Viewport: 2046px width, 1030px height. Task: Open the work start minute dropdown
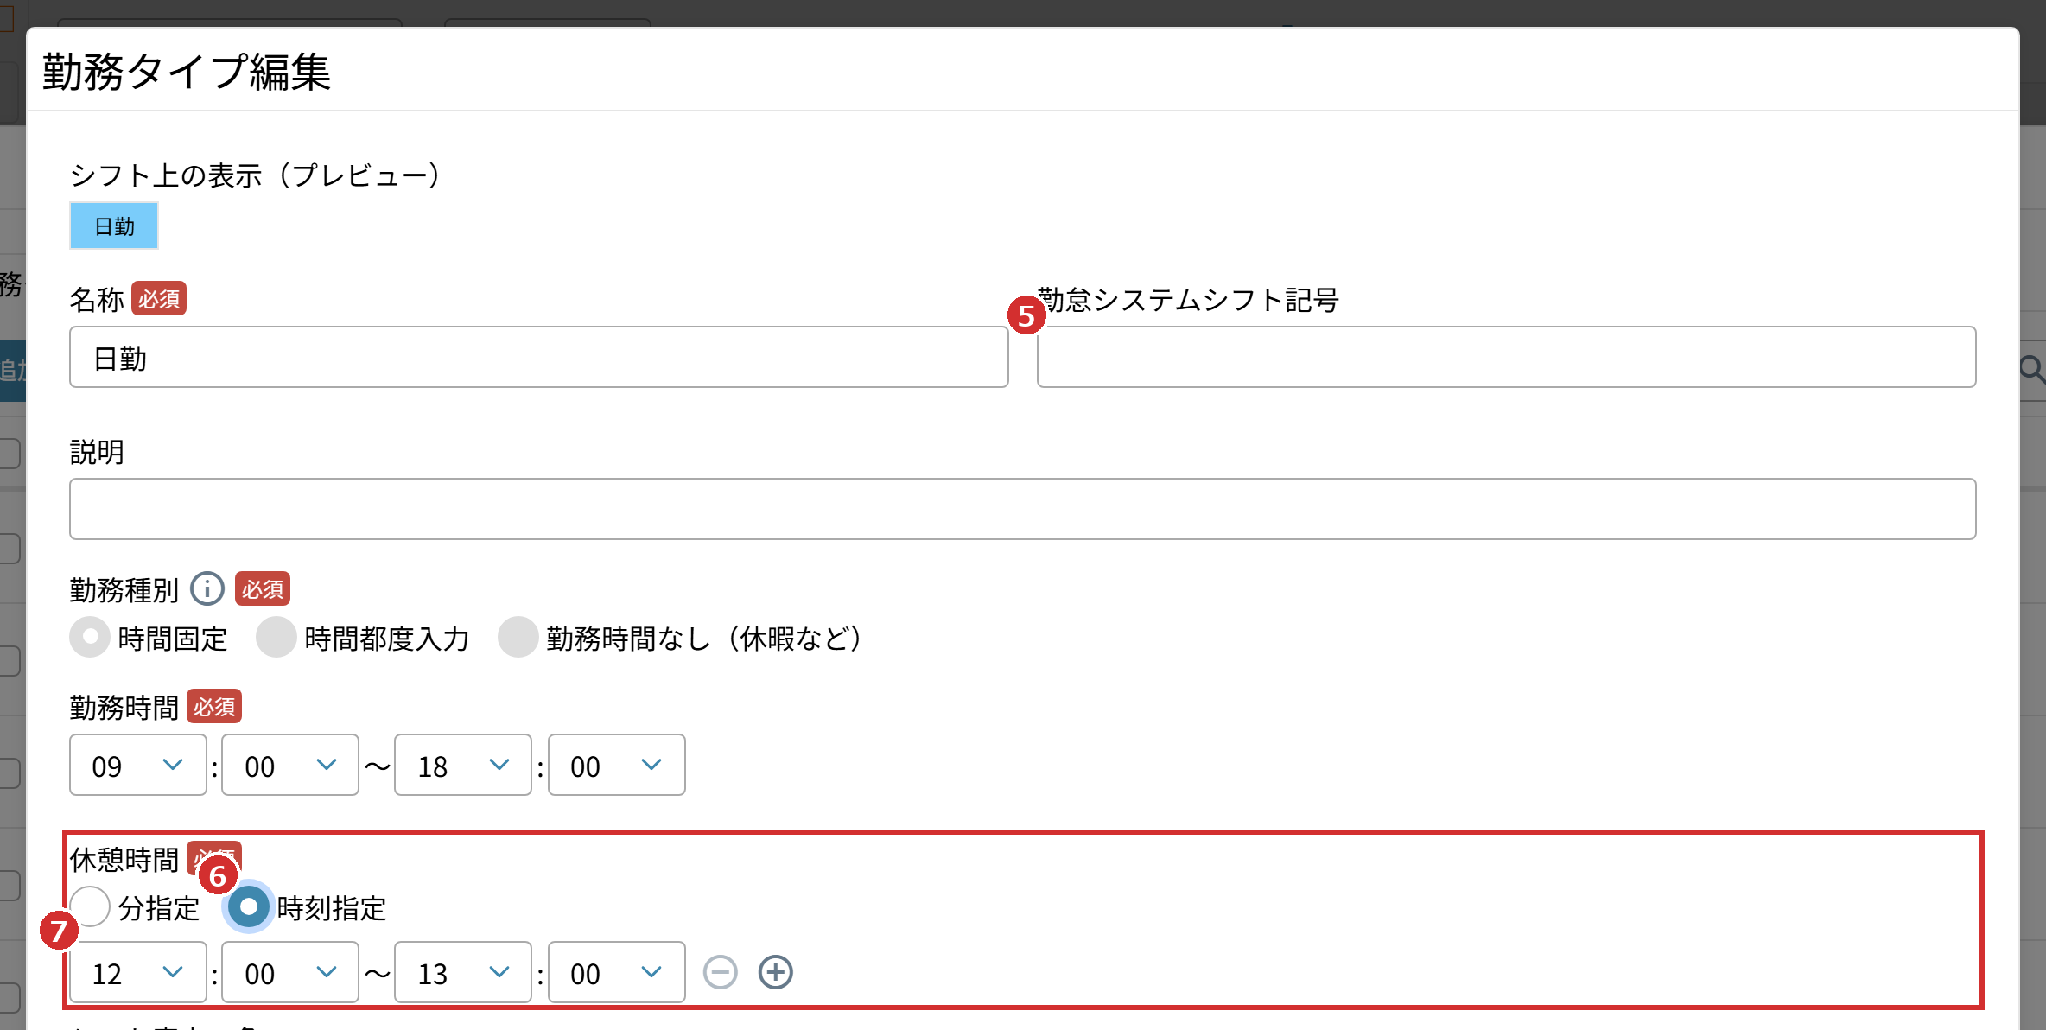(290, 765)
